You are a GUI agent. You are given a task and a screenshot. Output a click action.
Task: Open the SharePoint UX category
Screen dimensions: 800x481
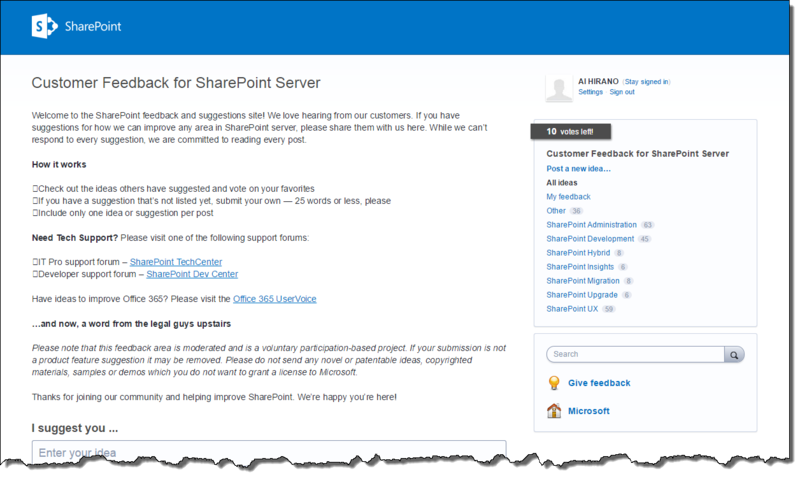572,309
